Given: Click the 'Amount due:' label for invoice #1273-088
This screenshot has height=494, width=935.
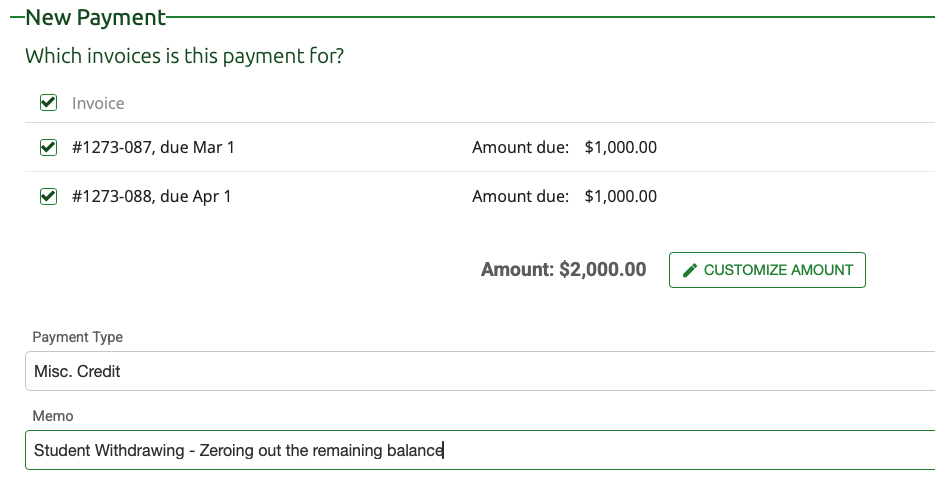Looking at the screenshot, I should point(520,197).
